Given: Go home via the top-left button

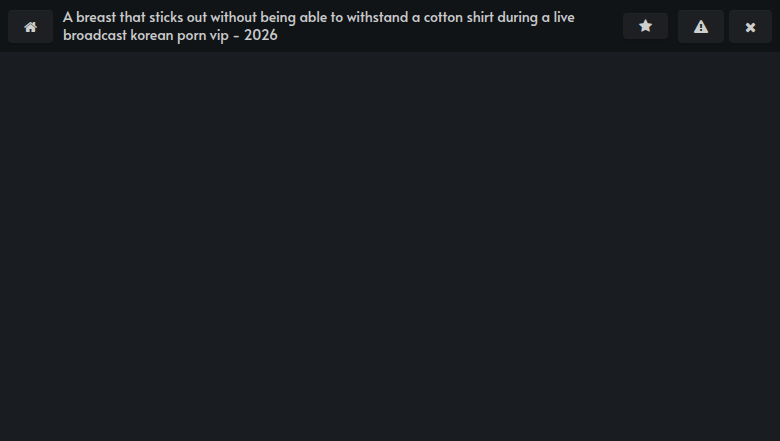Looking at the screenshot, I should 30,27.
